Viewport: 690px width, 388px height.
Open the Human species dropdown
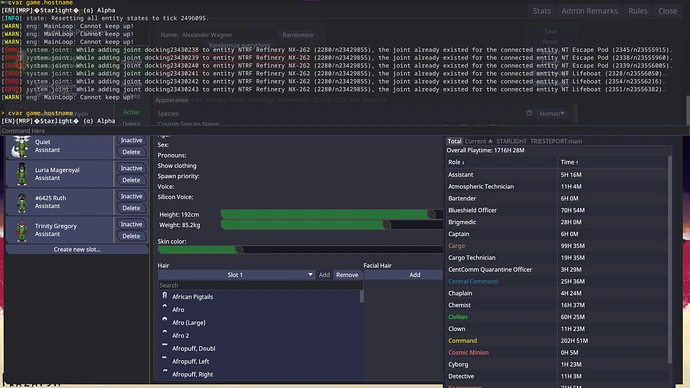tap(552, 113)
